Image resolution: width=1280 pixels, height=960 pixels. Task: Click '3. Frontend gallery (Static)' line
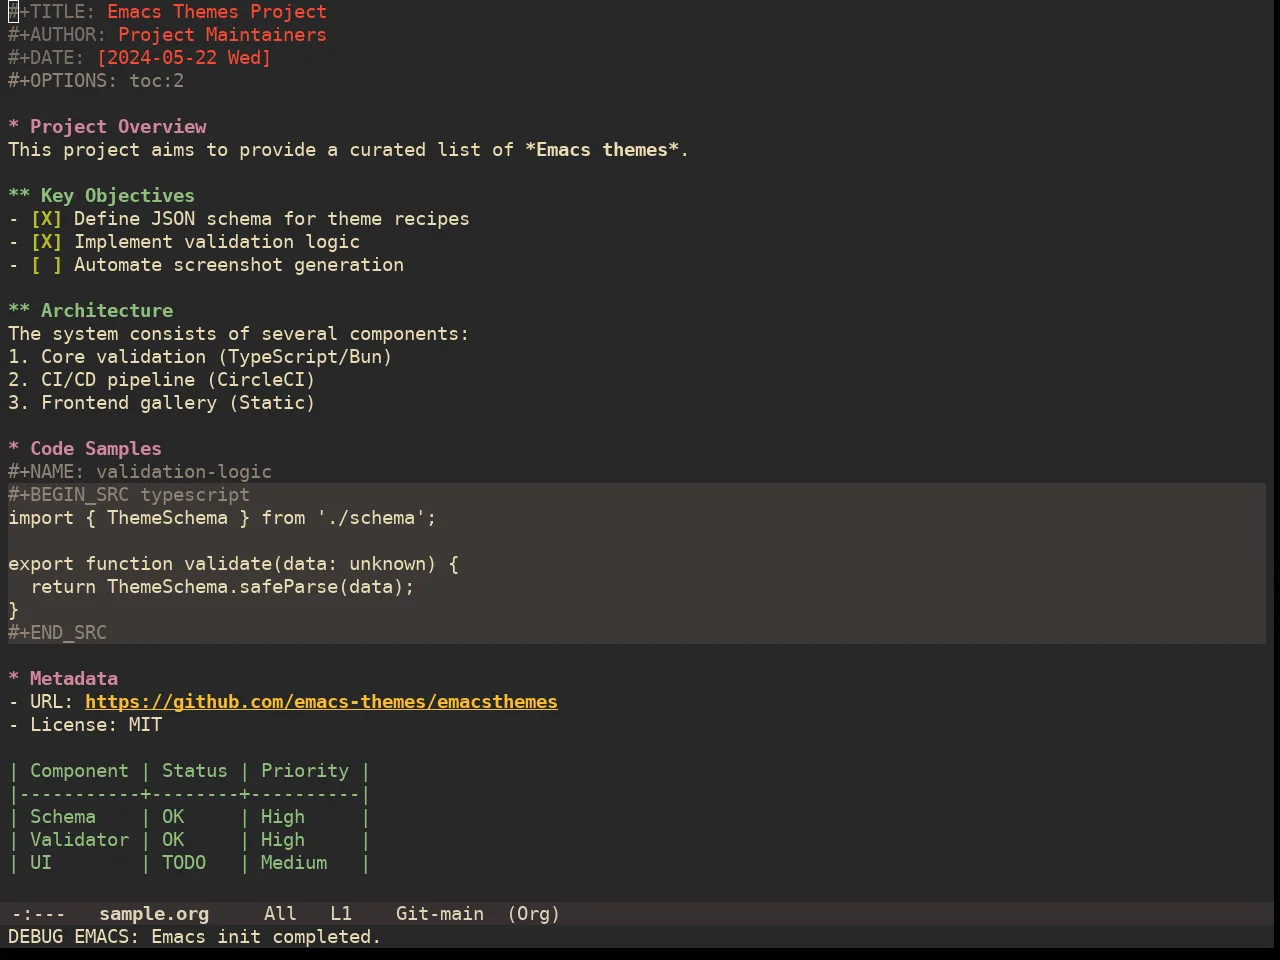tap(162, 403)
